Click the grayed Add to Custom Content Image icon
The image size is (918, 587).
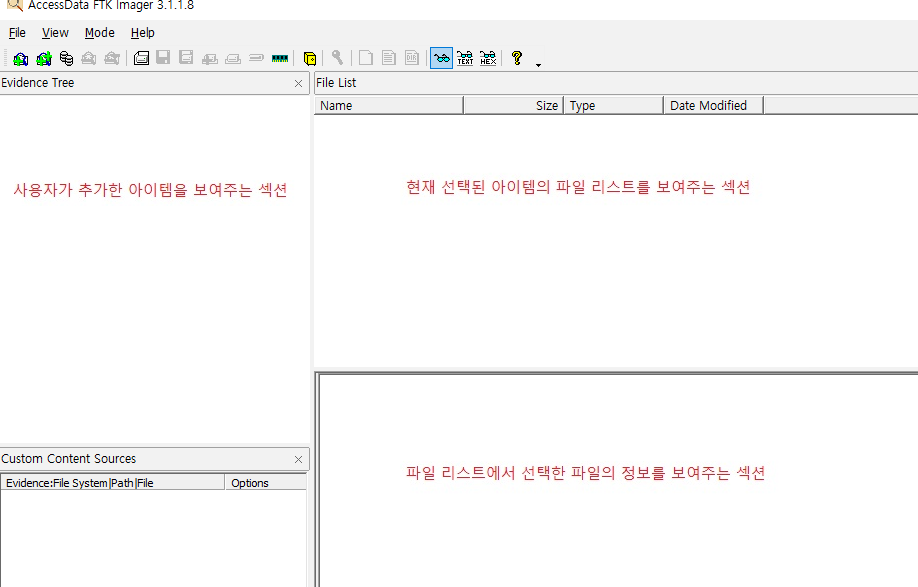(210, 59)
